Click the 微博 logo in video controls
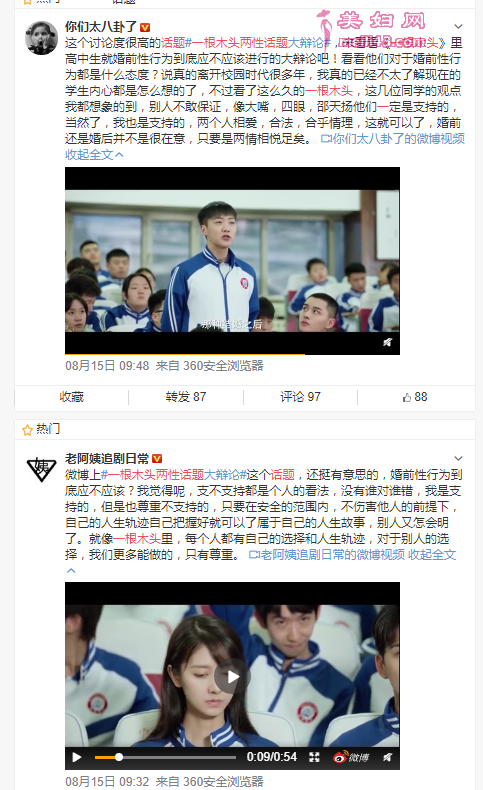Viewport: 483px width, 790px height. point(352,757)
